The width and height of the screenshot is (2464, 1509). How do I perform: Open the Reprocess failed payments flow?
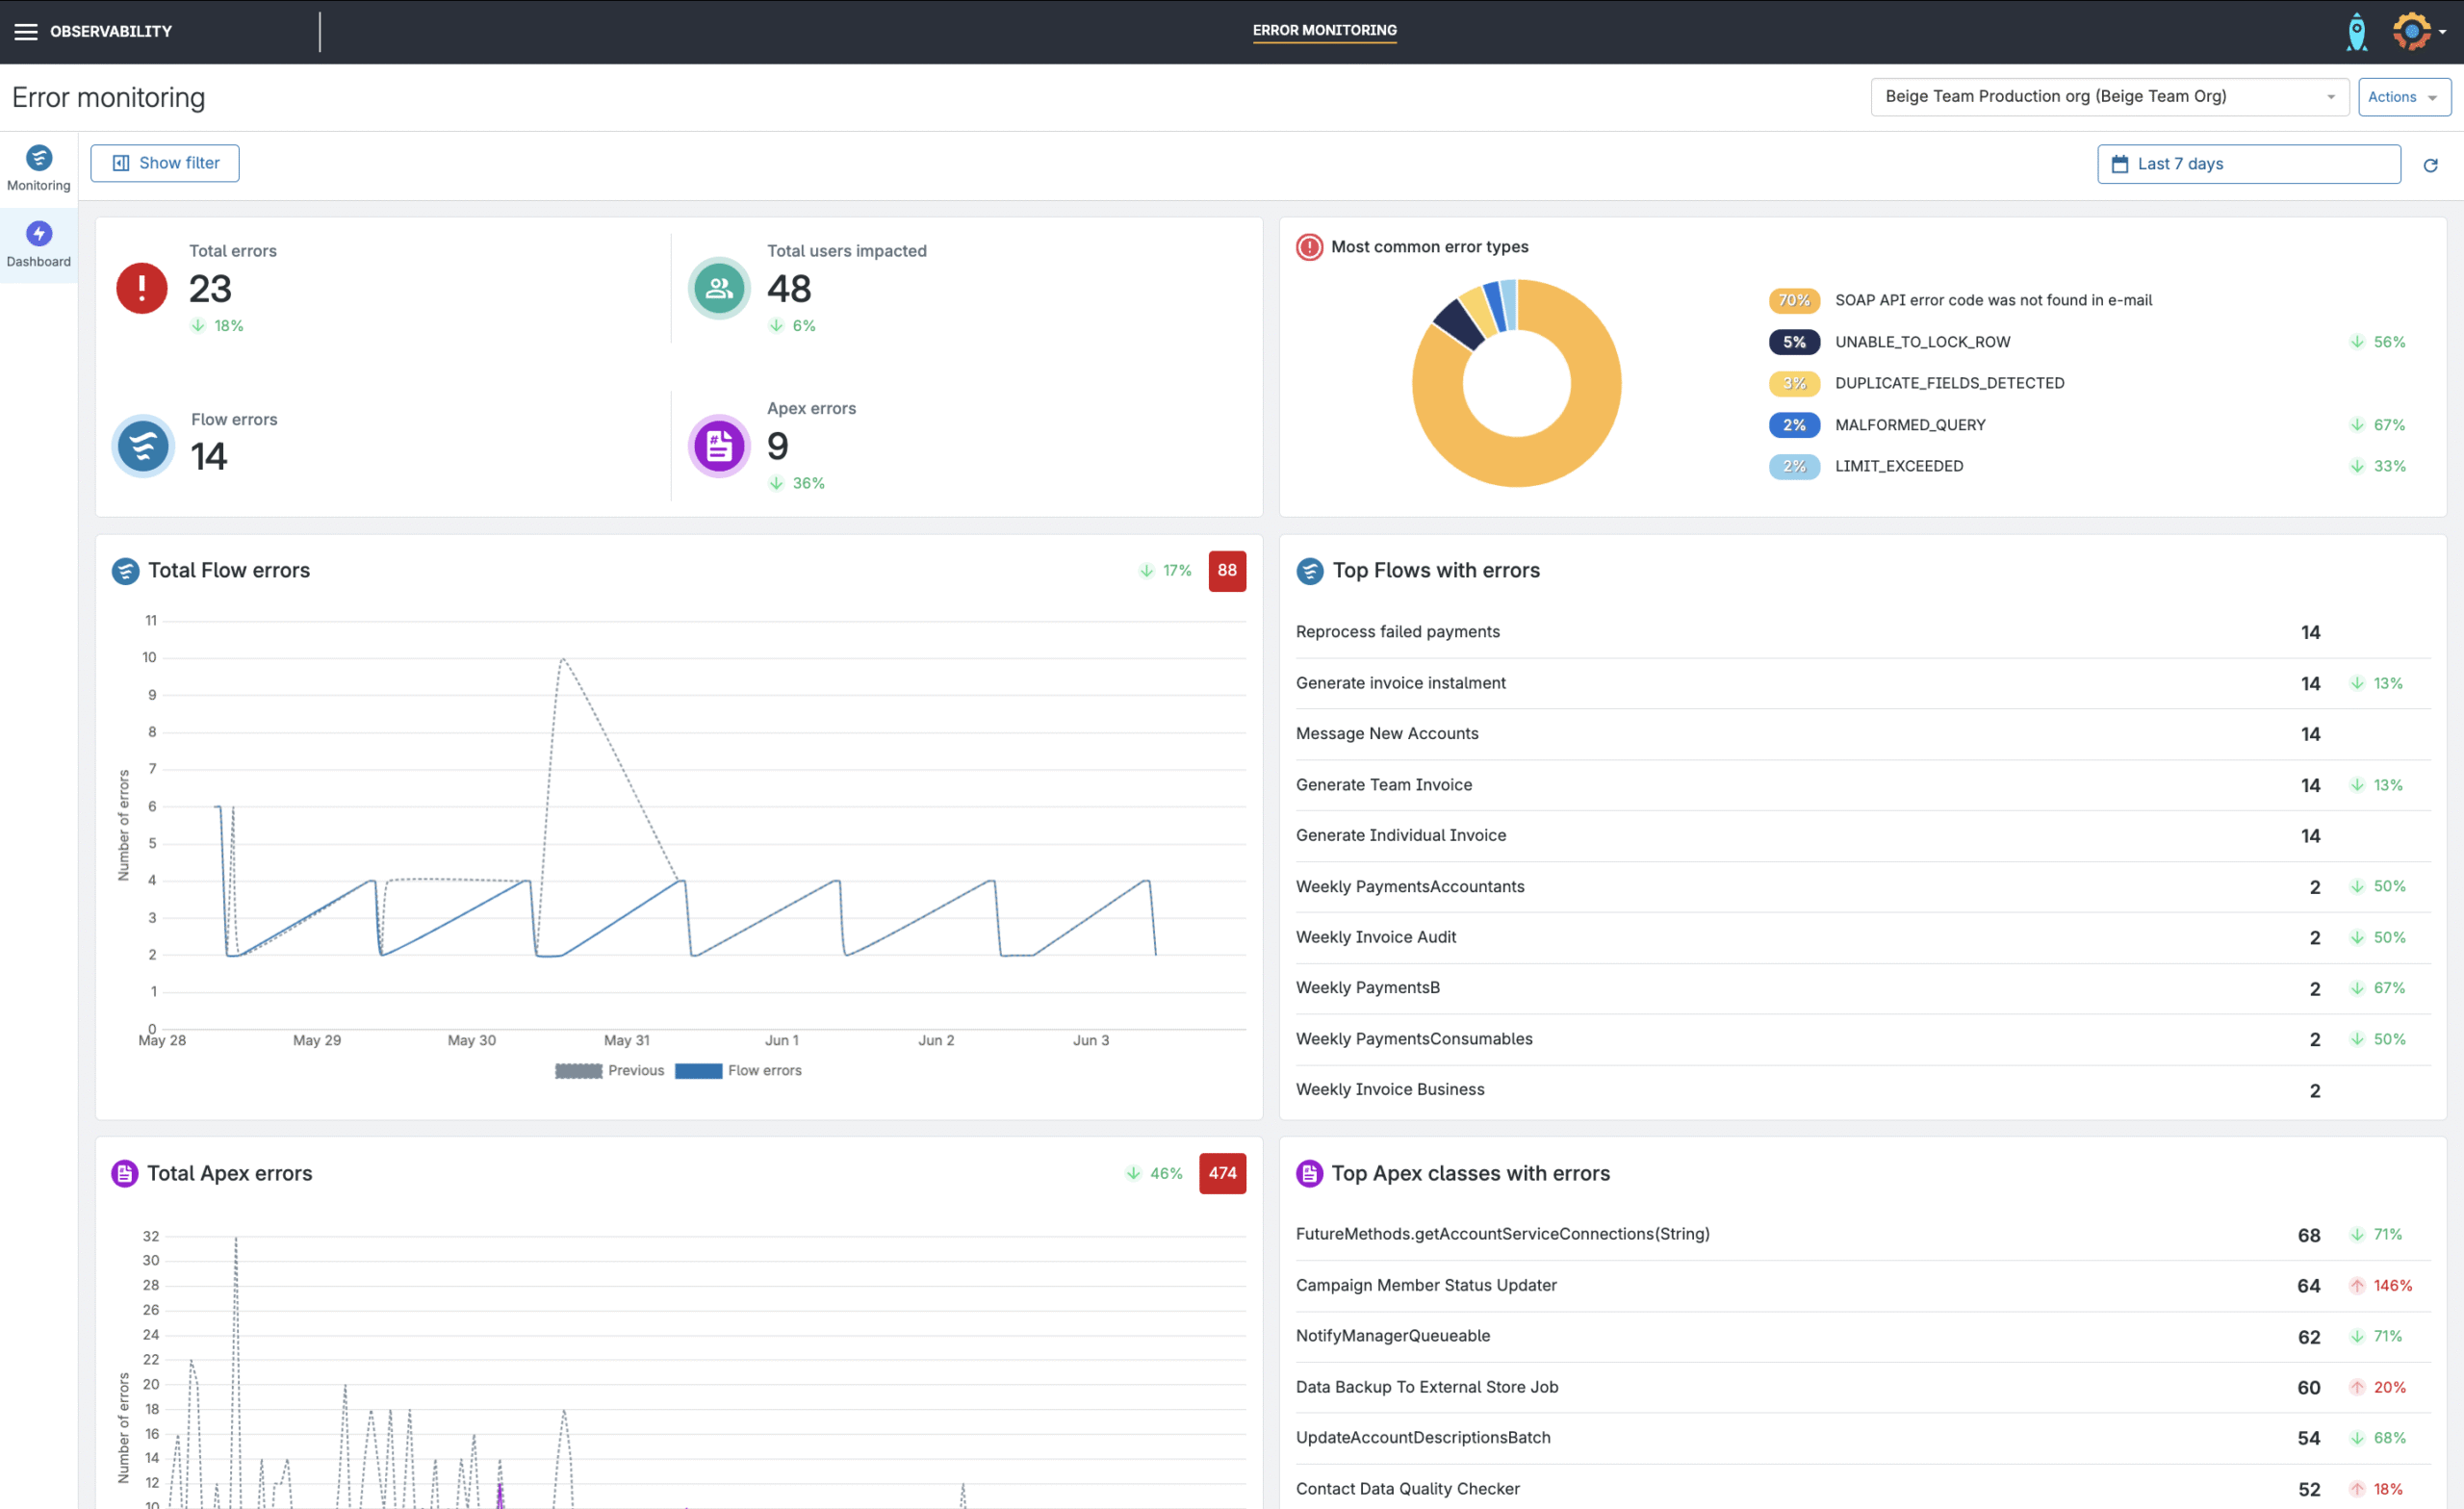1397,631
